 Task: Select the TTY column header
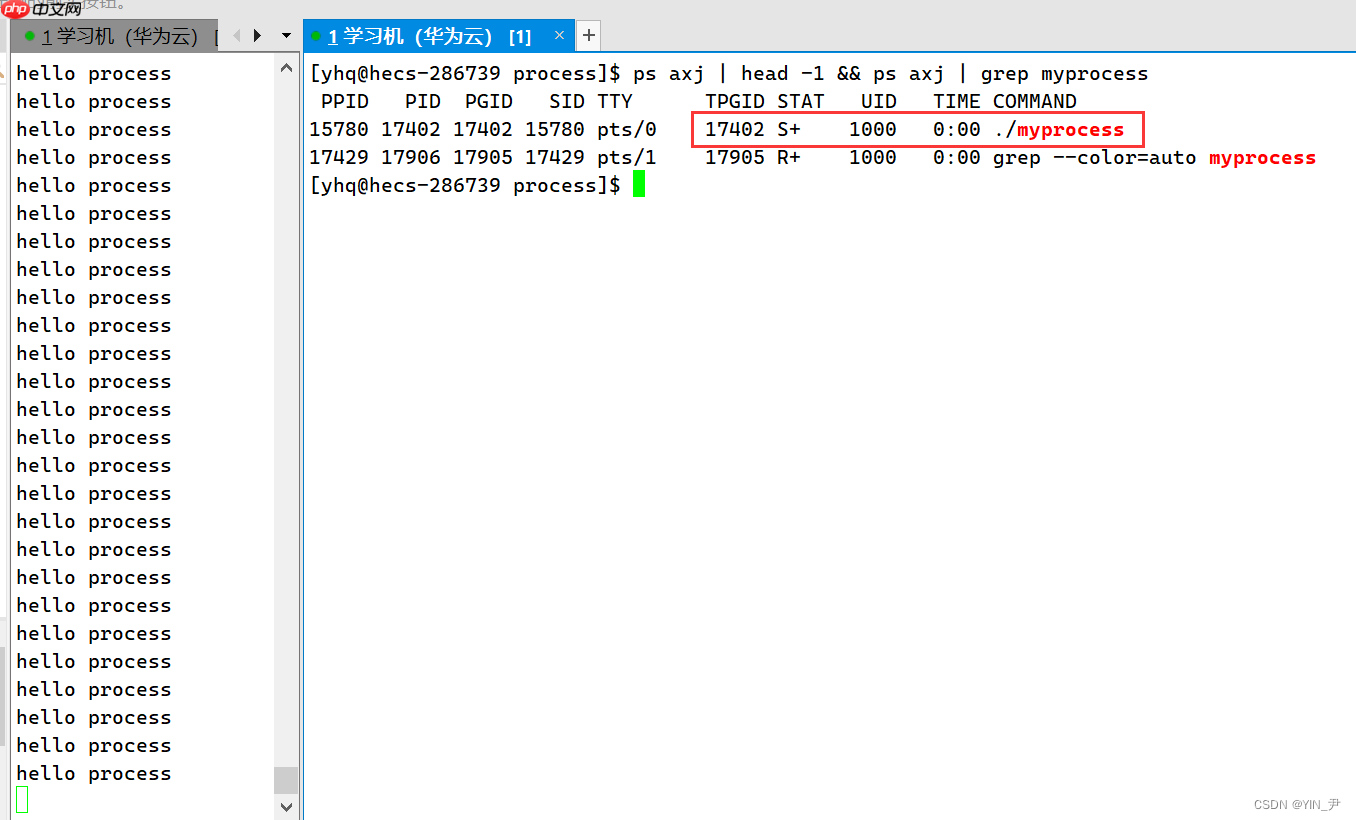point(615,101)
